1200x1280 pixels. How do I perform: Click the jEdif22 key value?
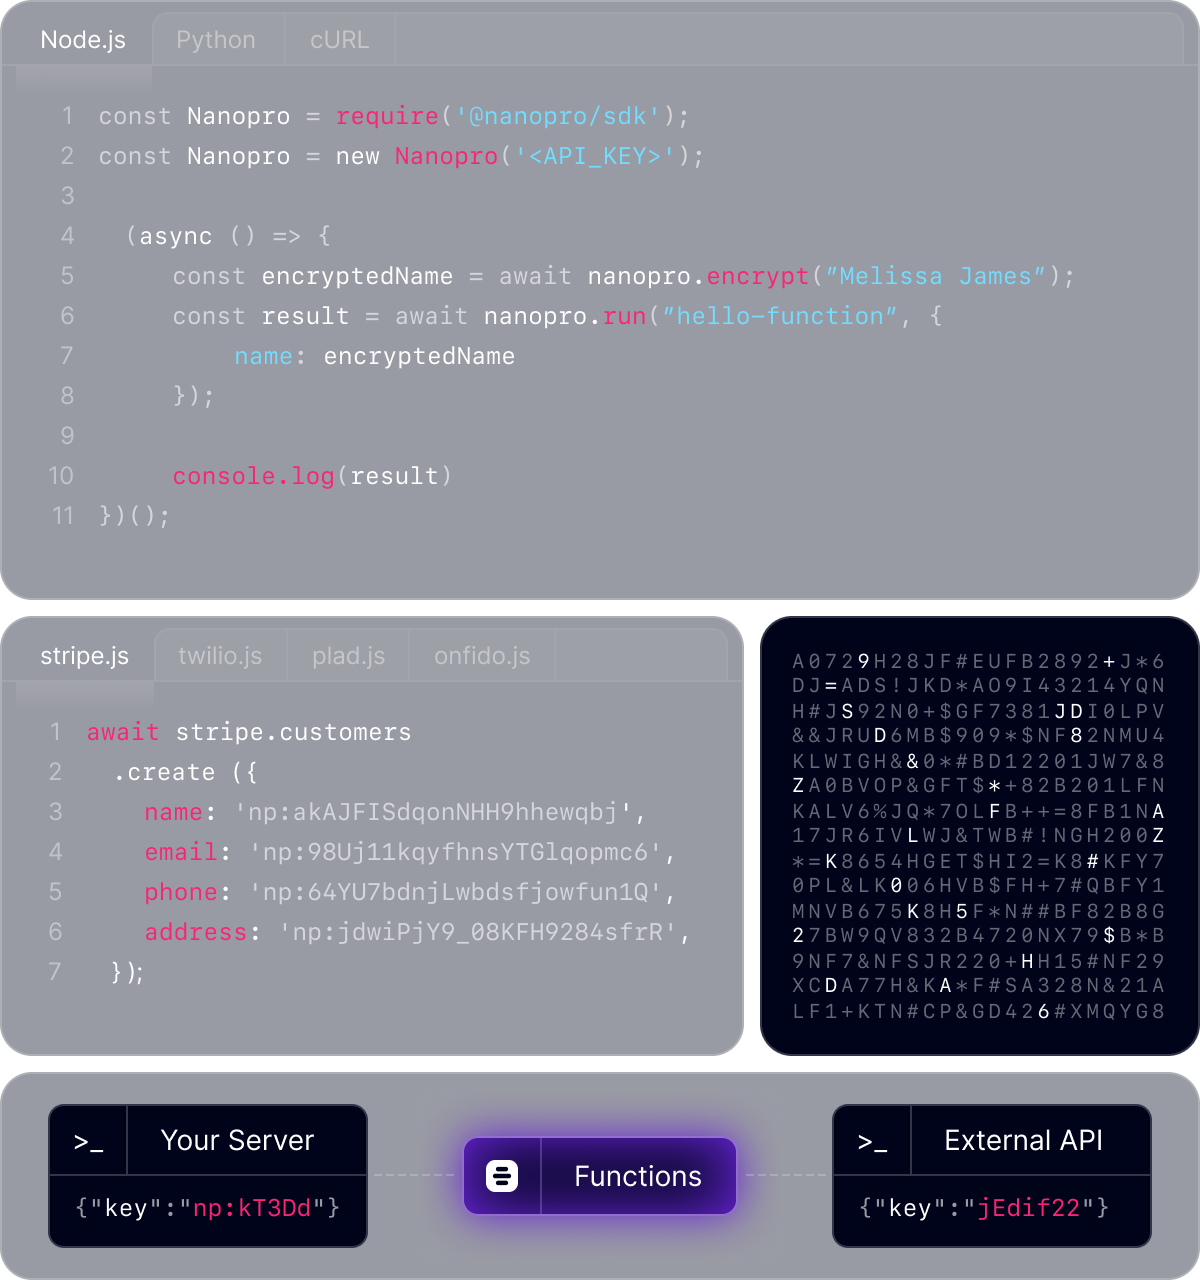[x=1029, y=1208]
